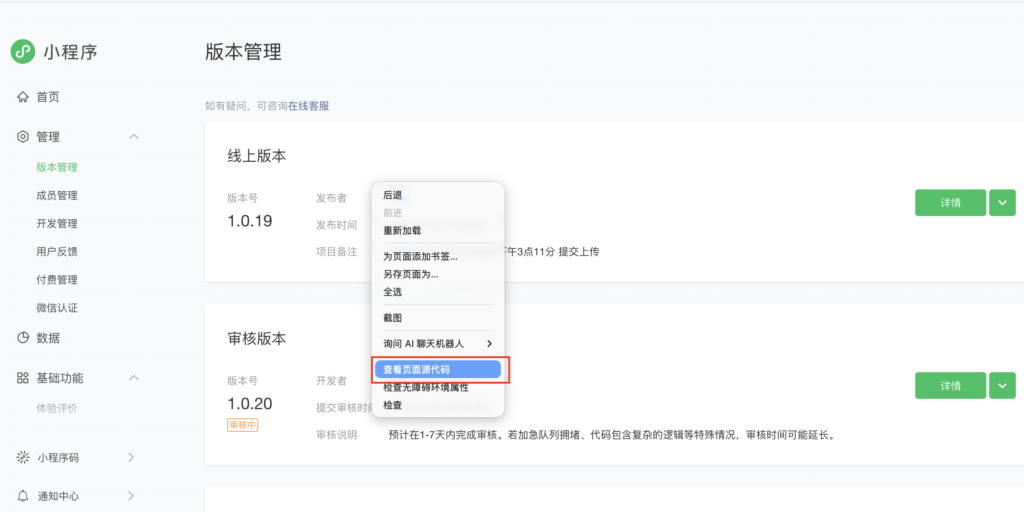The image size is (1024, 512).
Task: Expand the 通知中心 sidebar arrow
Action: click(x=131, y=496)
